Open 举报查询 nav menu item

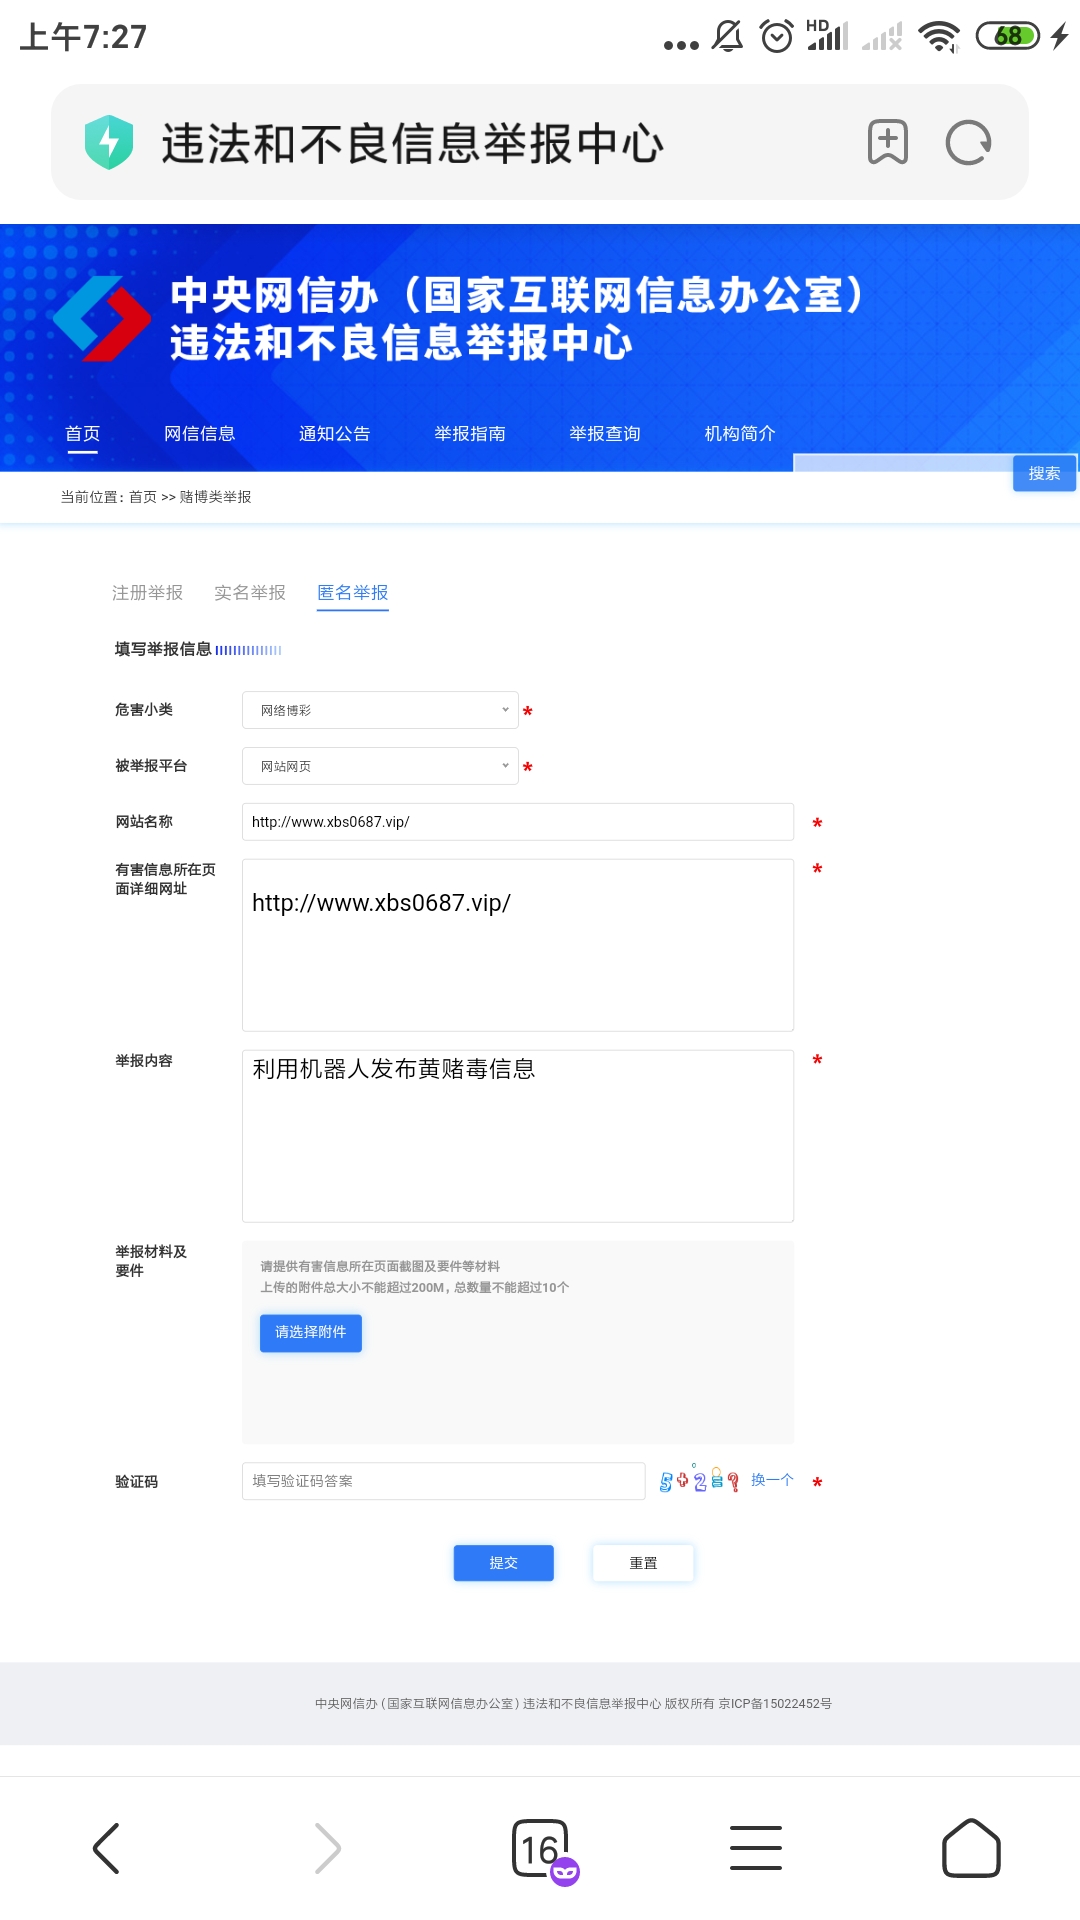[x=605, y=433]
